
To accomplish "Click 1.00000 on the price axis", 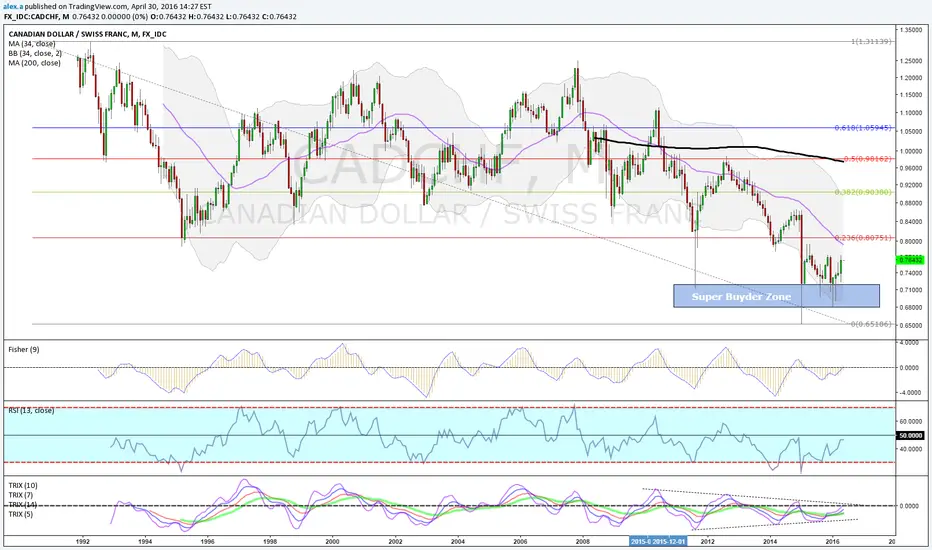I will tap(911, 151).
